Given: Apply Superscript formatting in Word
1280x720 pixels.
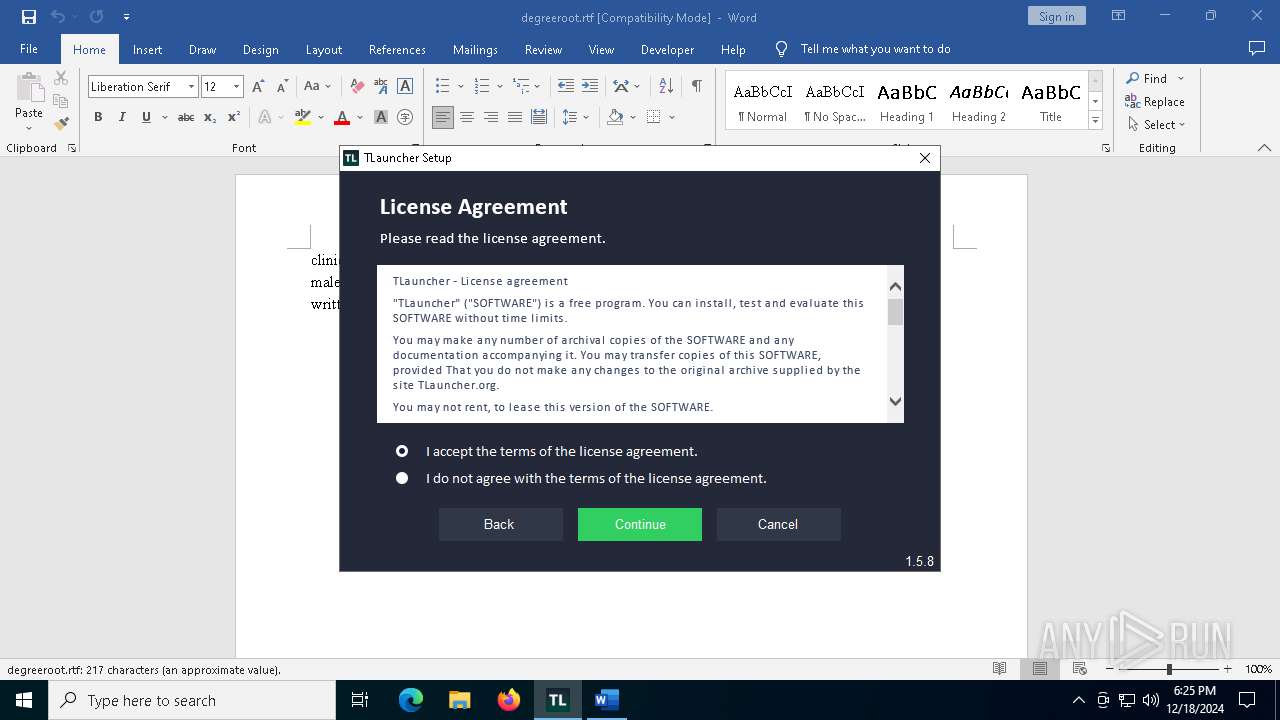Looking at the screenshot, I should click(x=234, y=117).
